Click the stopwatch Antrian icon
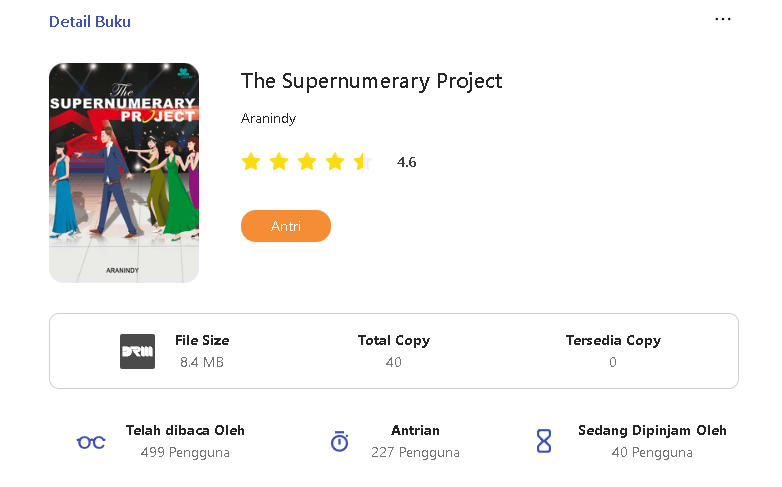This screenshot has height=487, width=782. pos(340,441)
